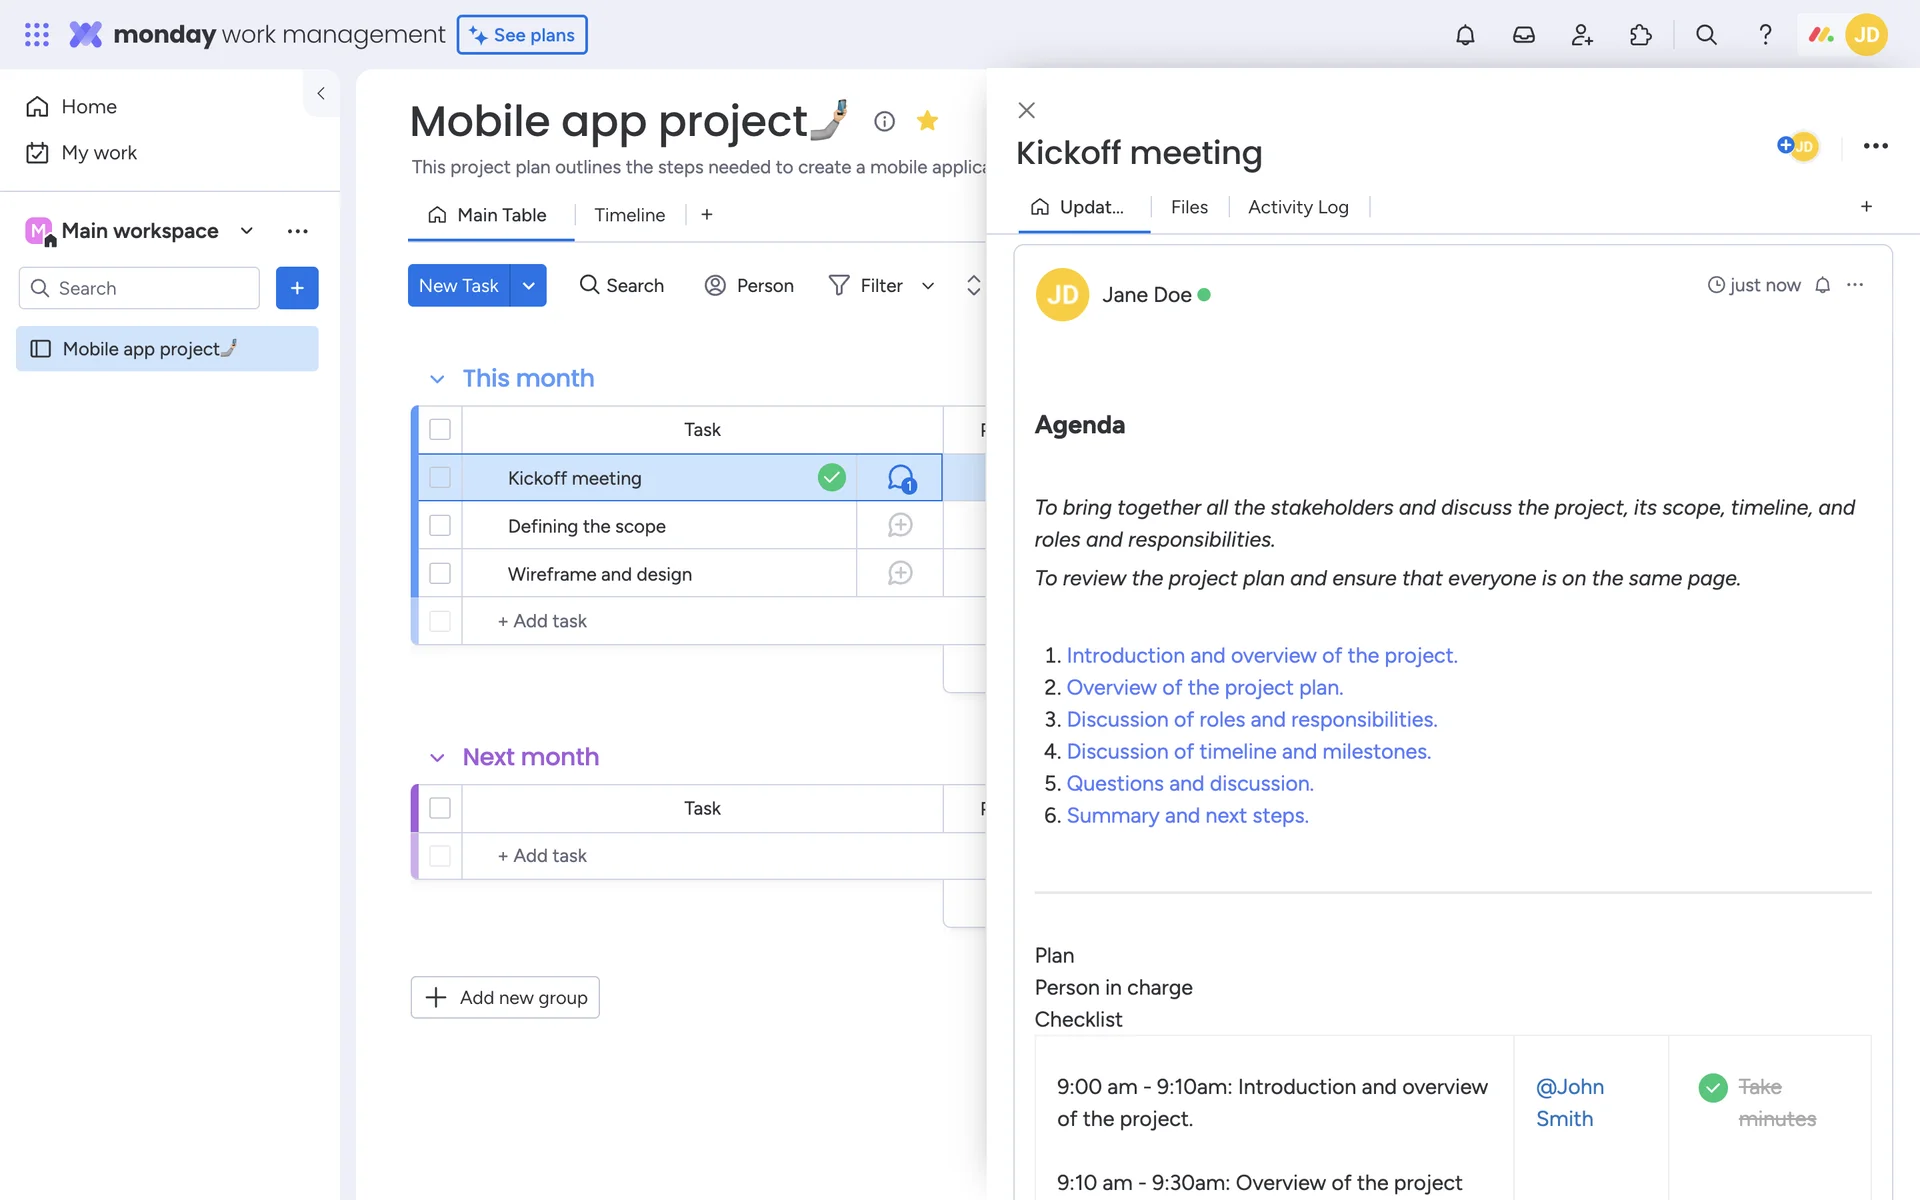
Task: Check the Defining the scope checkbox
Action: [440, 526]
